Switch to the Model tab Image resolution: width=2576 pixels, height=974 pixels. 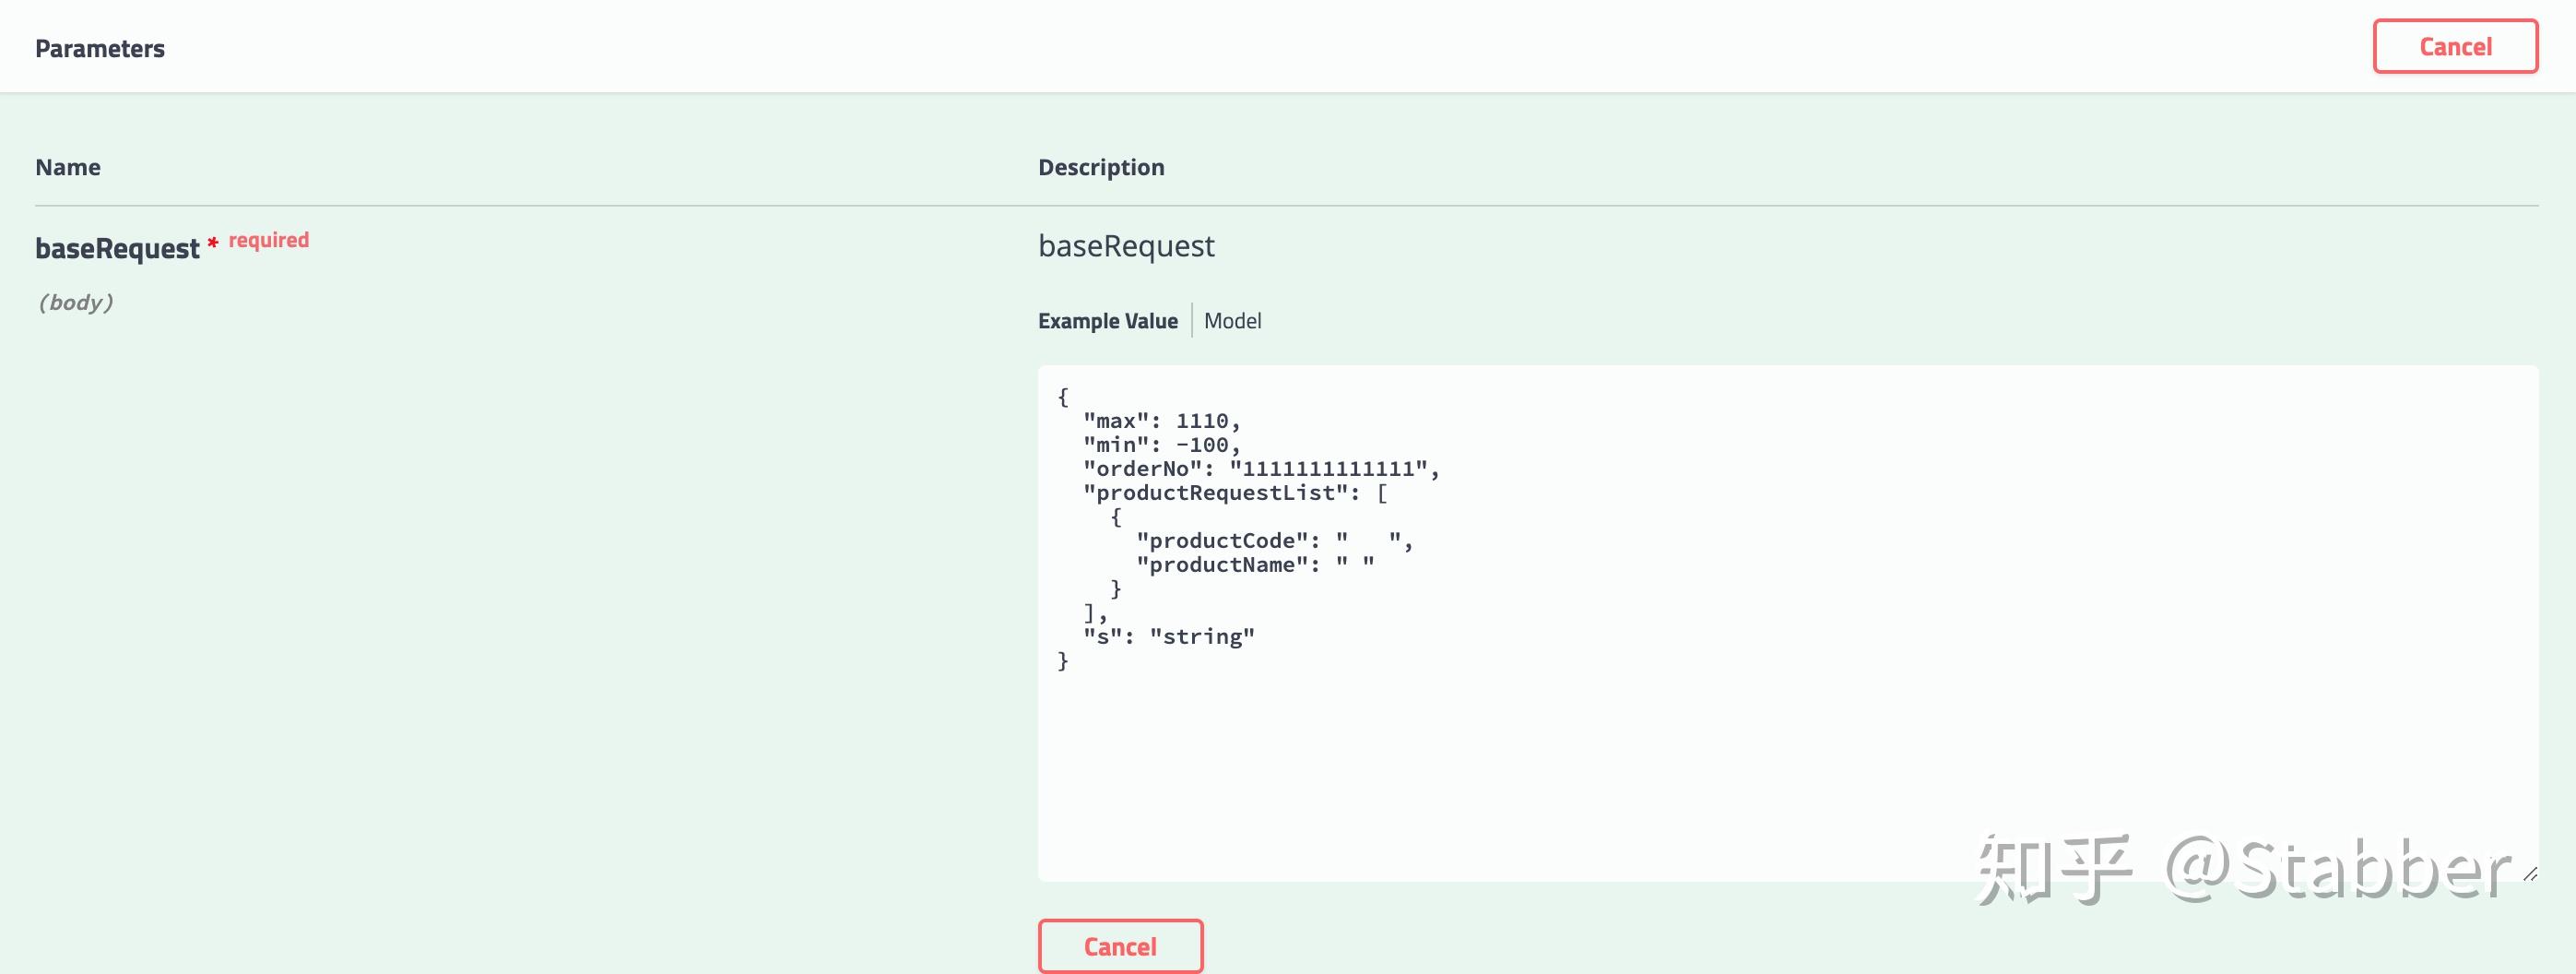pyautogui.click(x=1232, y=321)
